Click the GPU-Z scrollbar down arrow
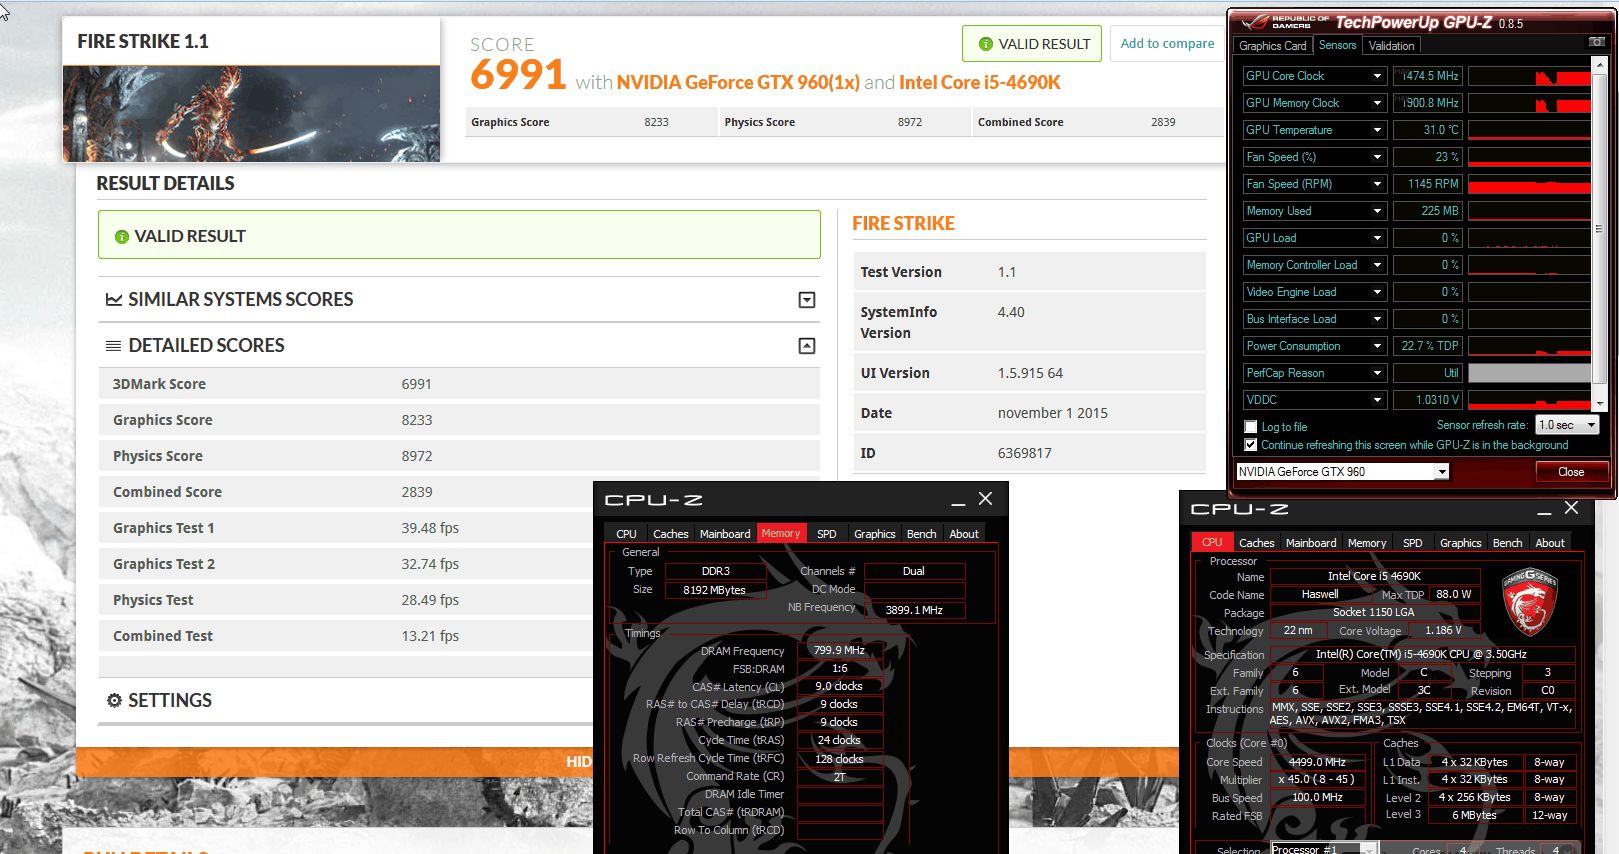The image size is (1619, 854). 1599,404
